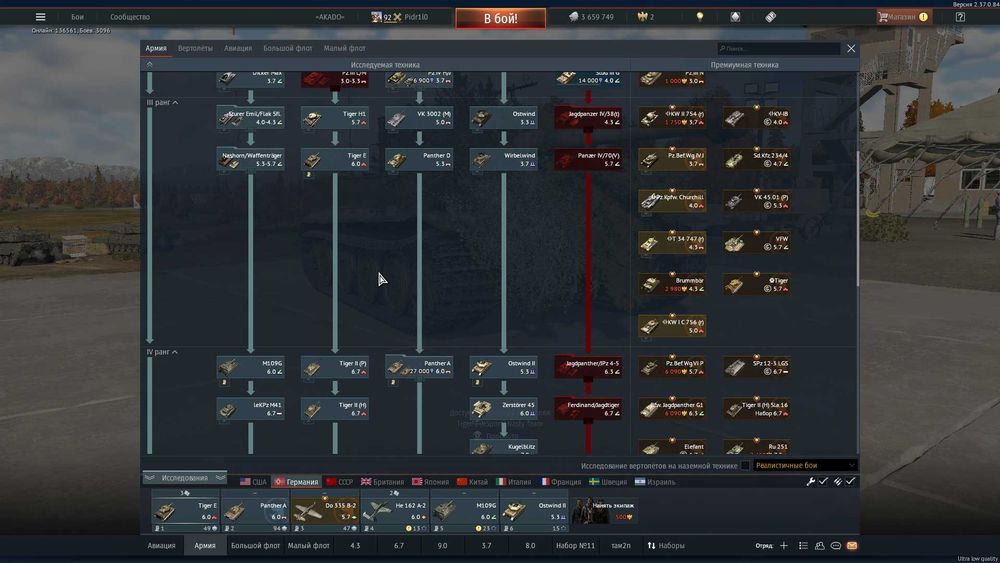Viewport: 1000px width, 563px height.
Task: Select premium Pz.Bef.Wg.VI P
Action: coord(672,367)
